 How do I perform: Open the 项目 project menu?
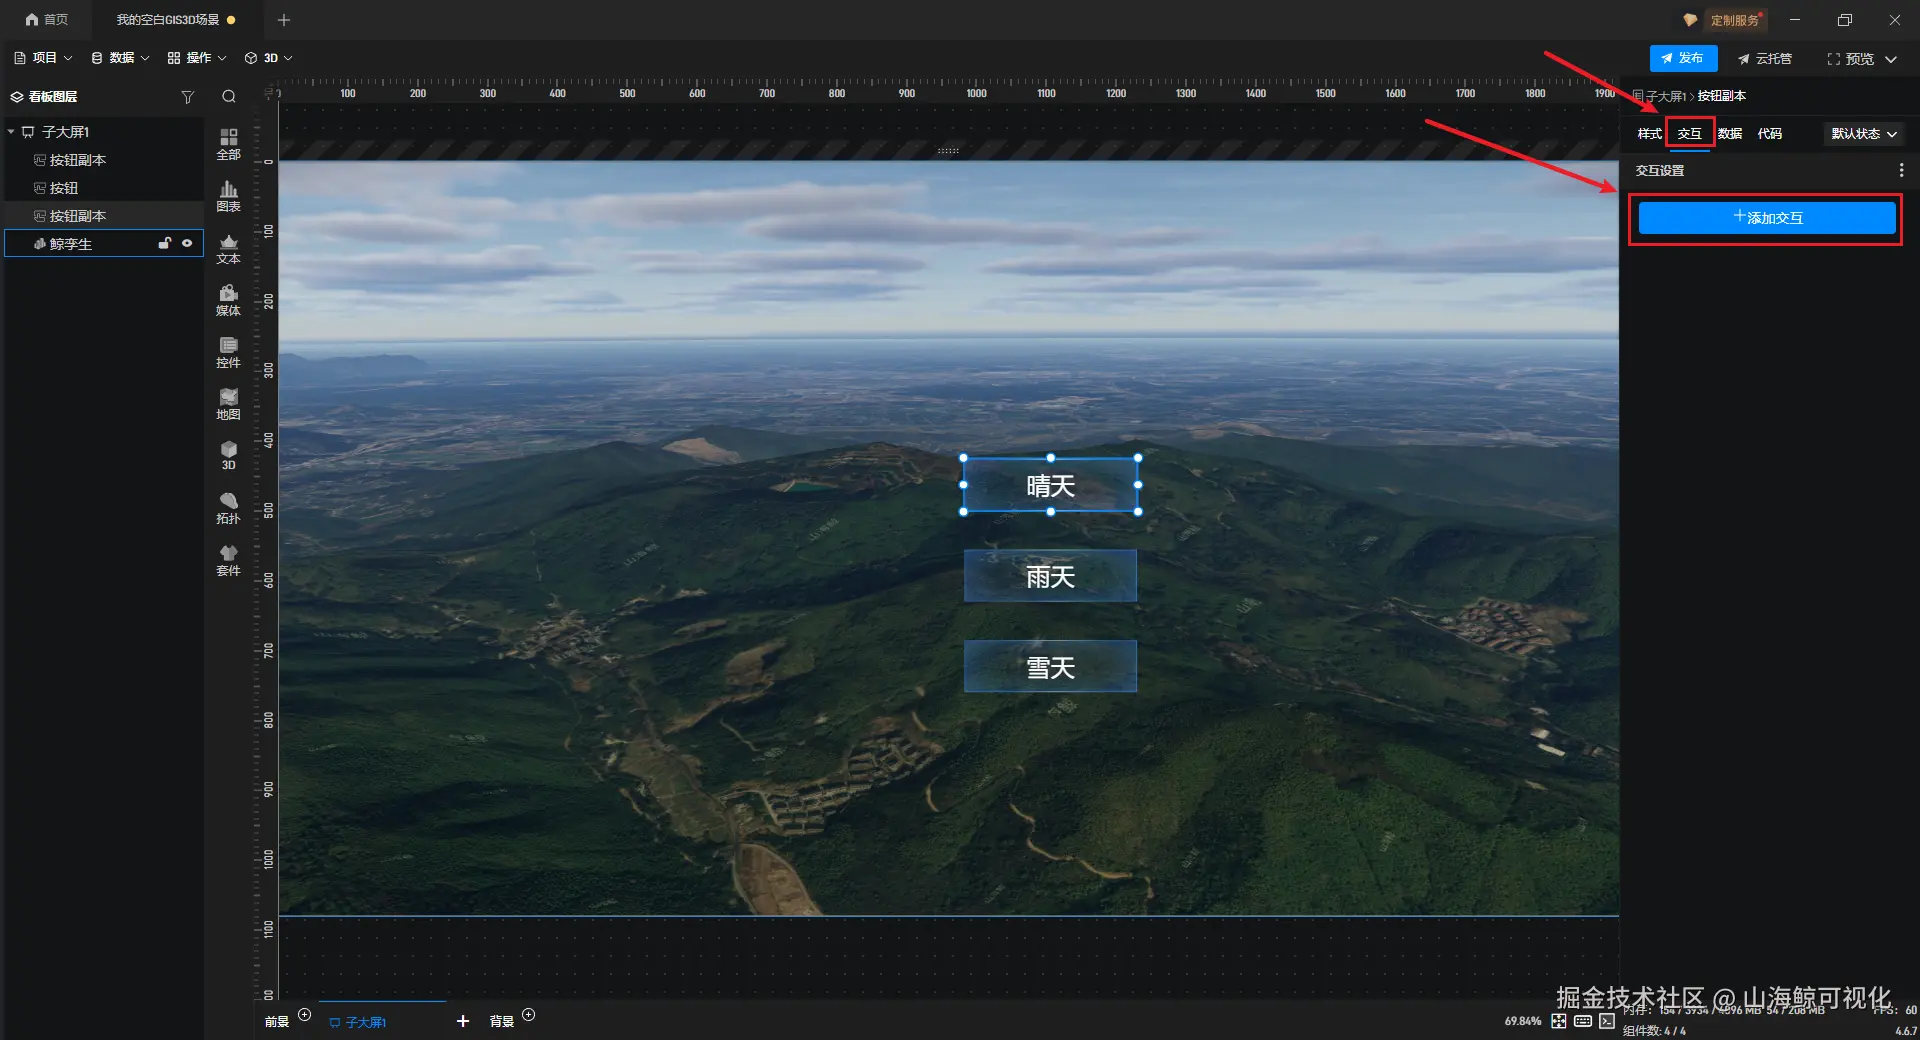43,58
